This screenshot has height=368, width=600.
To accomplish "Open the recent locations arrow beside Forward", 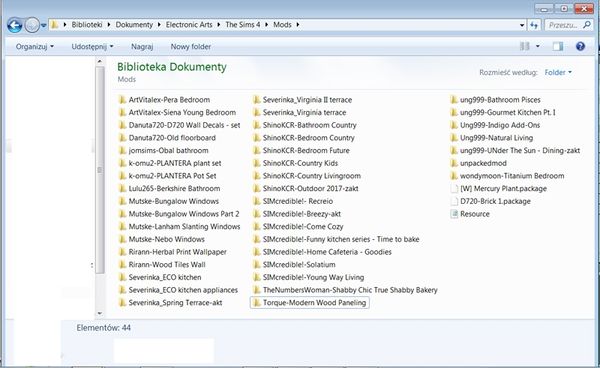I will coord(44,26).
